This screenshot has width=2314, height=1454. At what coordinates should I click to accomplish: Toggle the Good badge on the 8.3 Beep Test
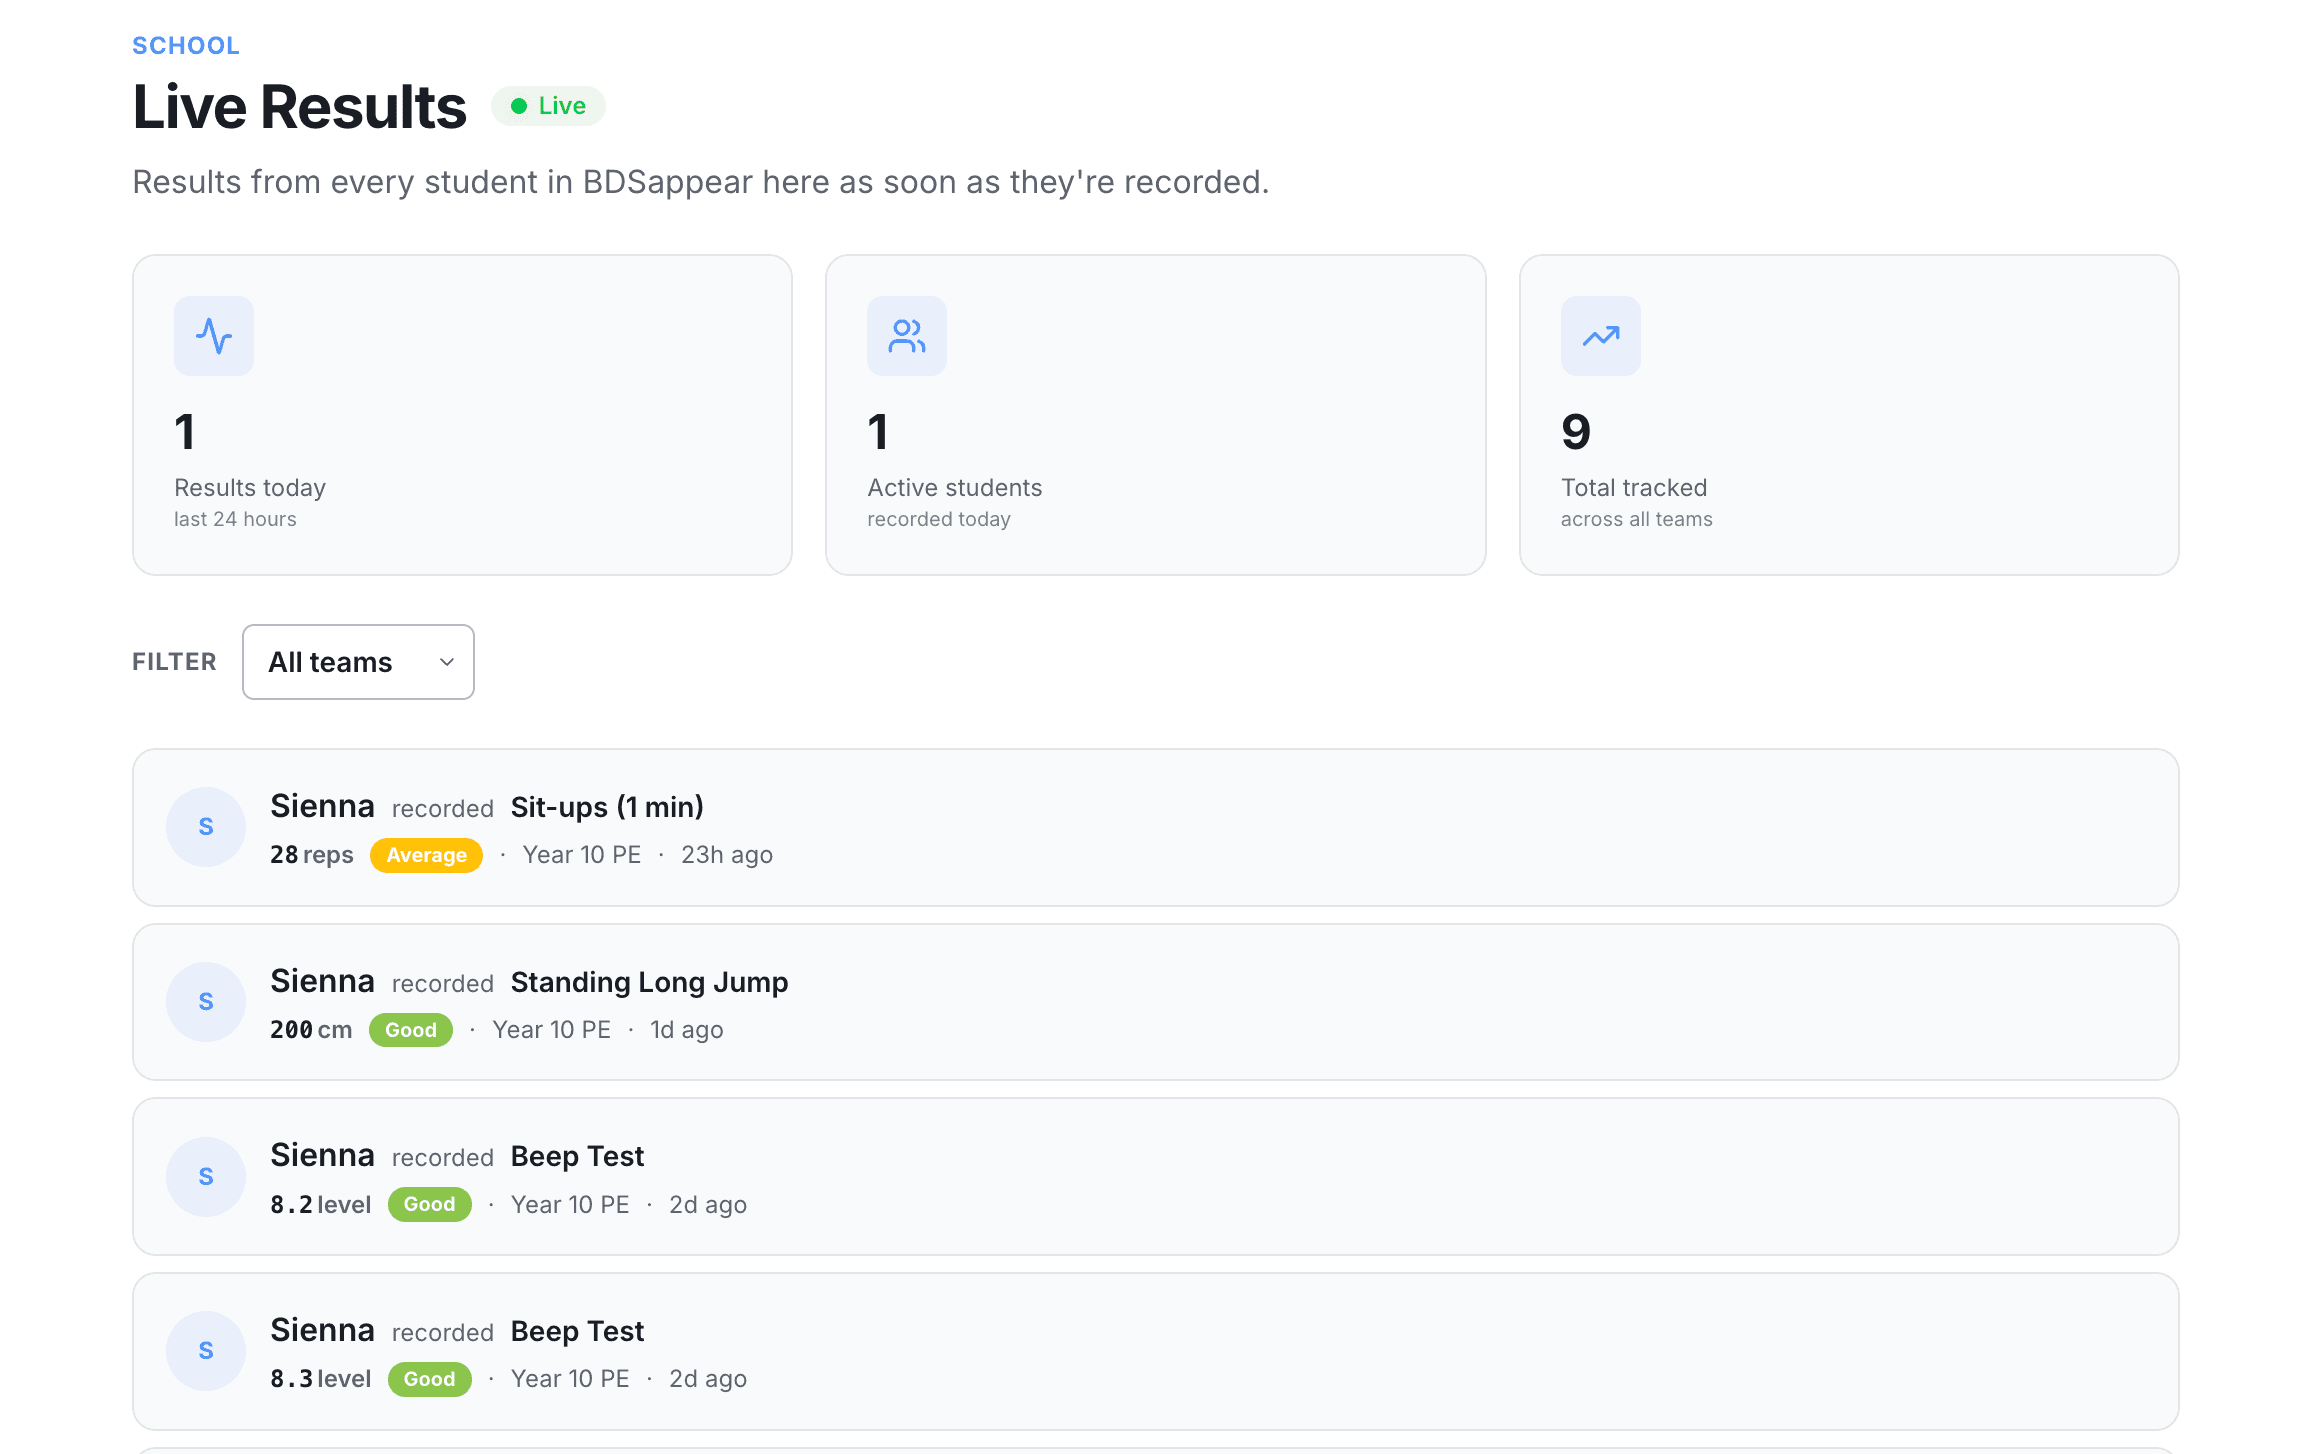430,1378
